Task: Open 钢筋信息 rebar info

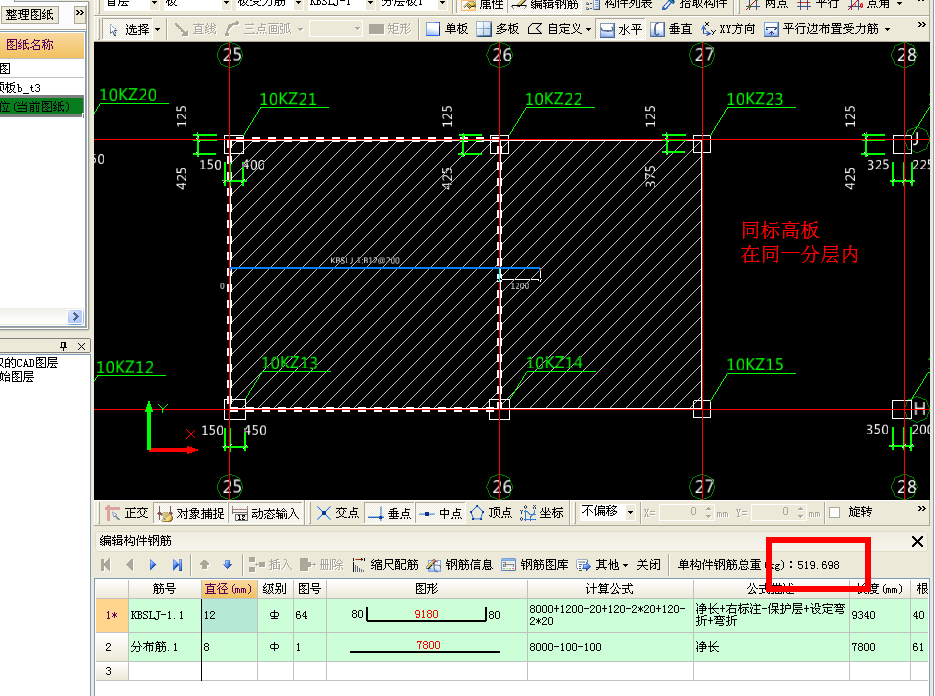Action: pos(460,564)
